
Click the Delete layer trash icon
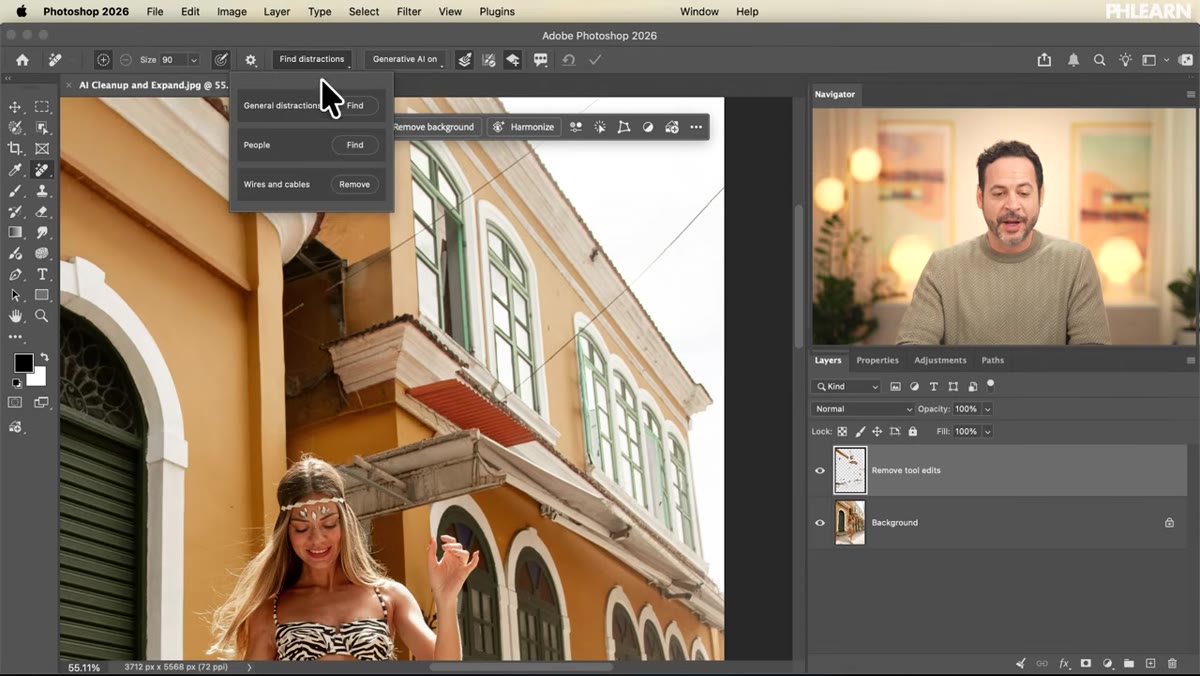(x=1171, y=663)
